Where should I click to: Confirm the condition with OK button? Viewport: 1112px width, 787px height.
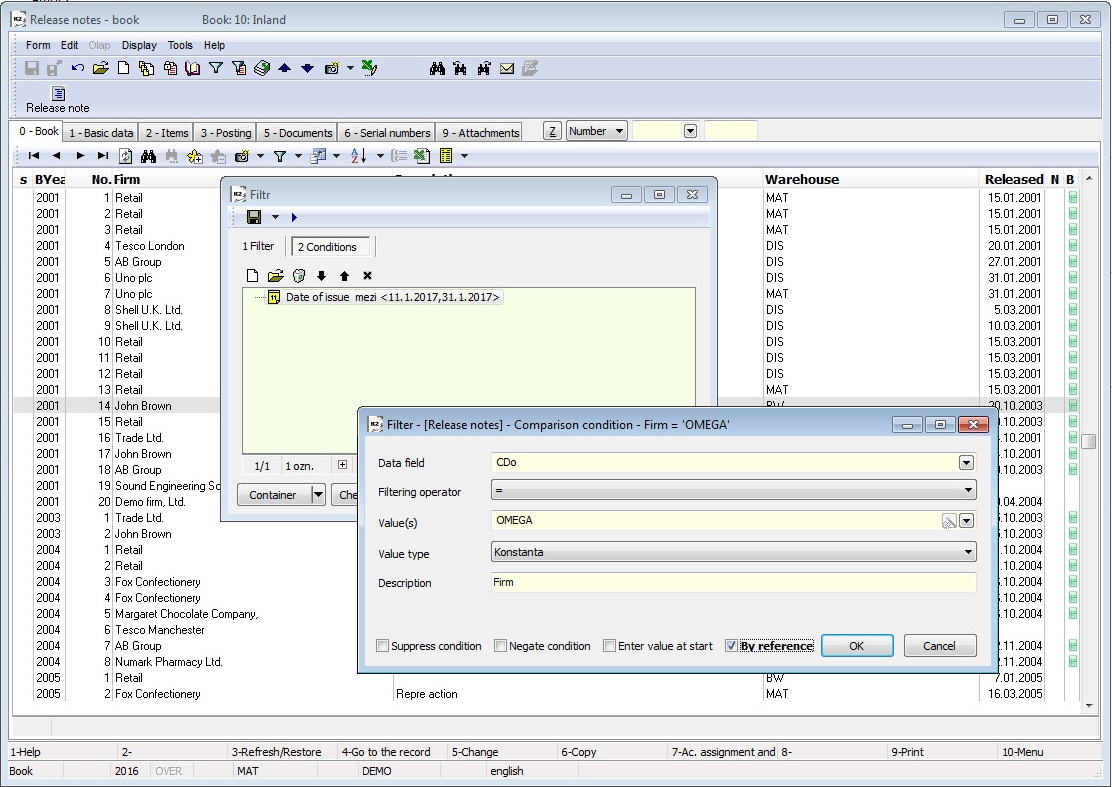(x=856, y=646)
